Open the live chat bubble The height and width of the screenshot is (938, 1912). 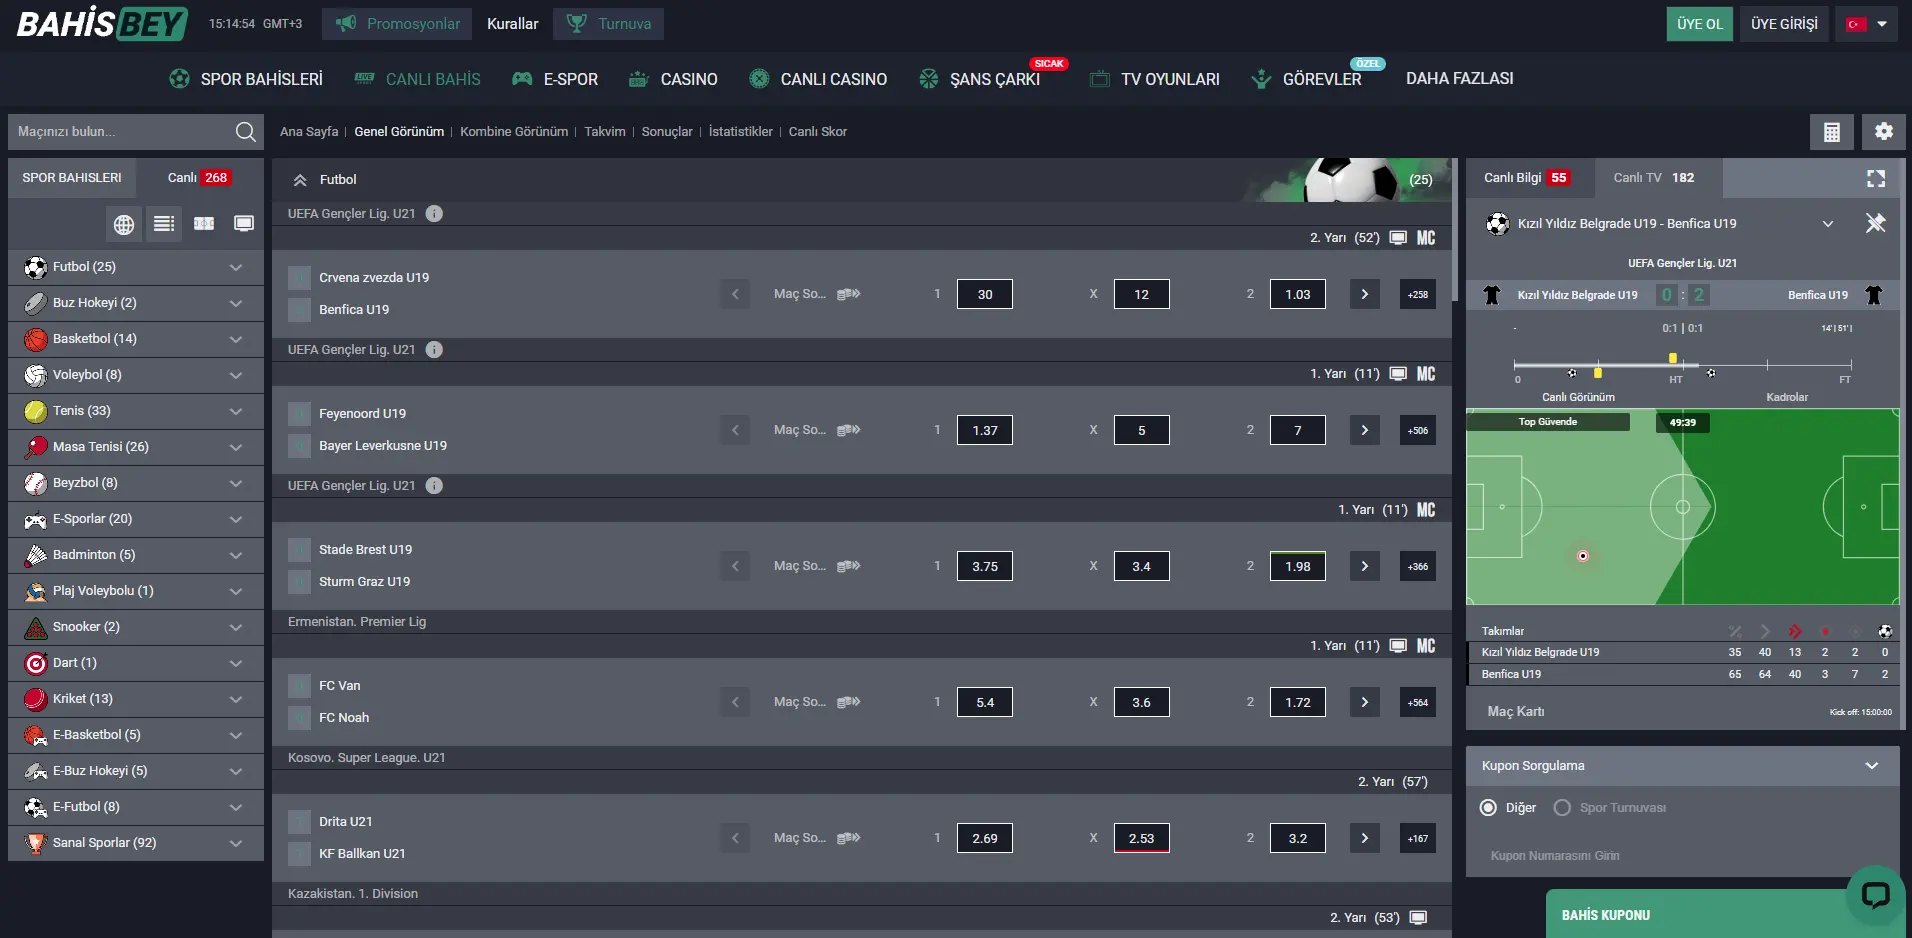pyautogui.click(x=1875, y=894)
